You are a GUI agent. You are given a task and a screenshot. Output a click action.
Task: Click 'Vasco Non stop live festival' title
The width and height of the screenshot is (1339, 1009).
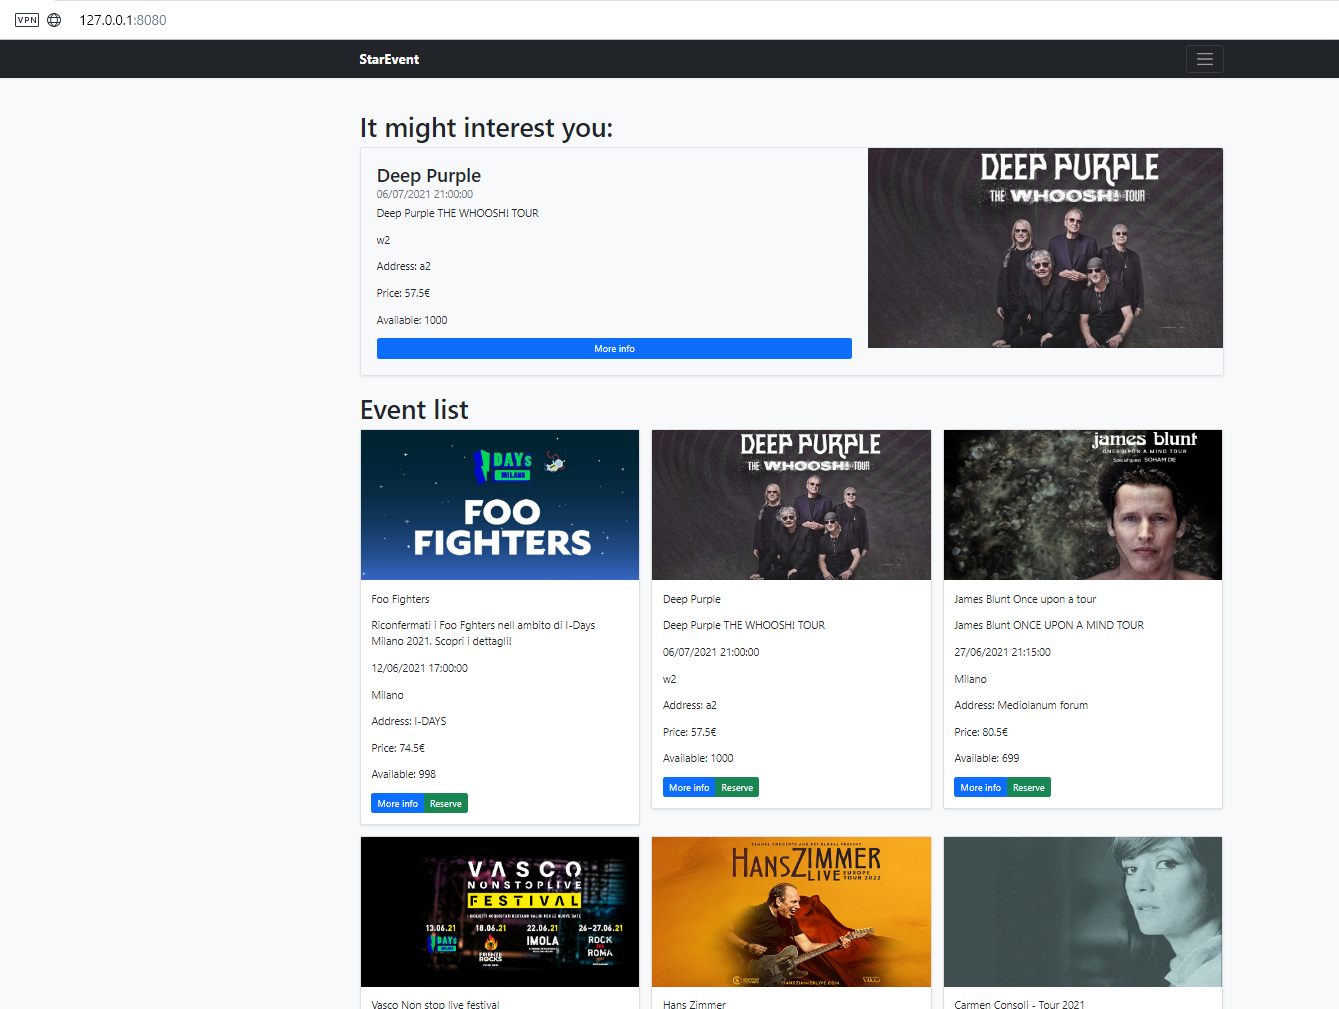[435, 1004]
